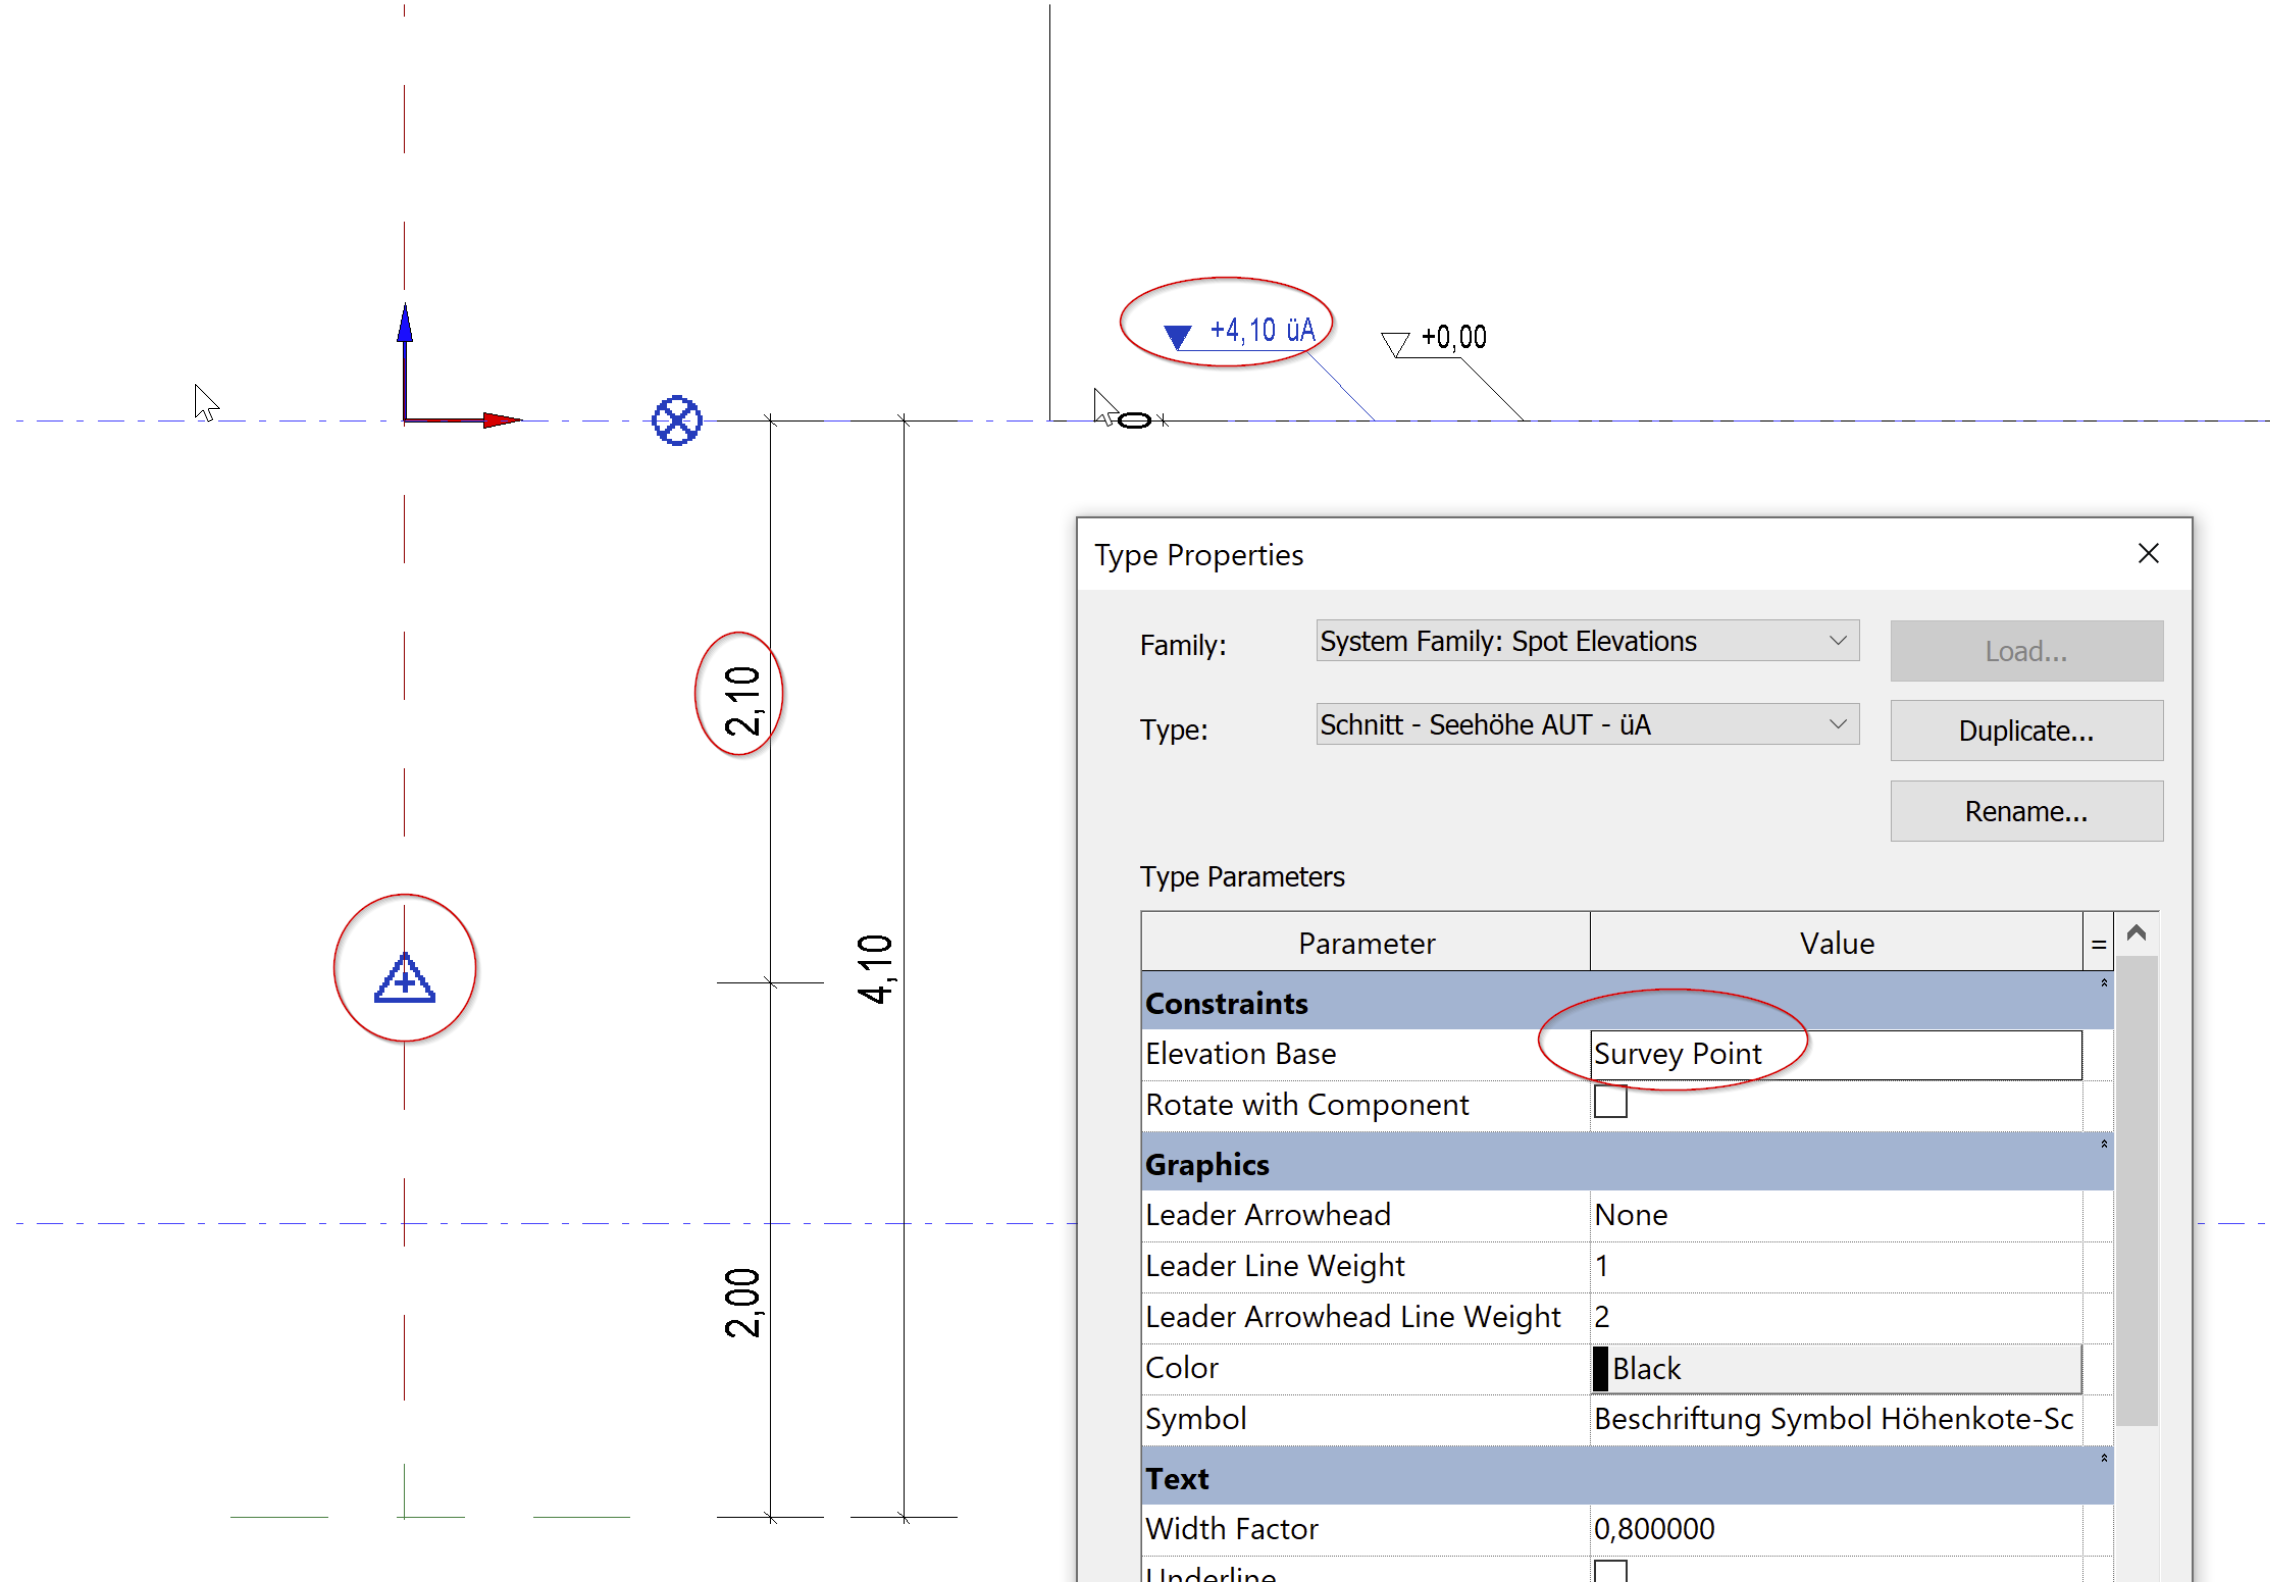Viewport: 2270px width, 1582px height.
Task: Click the Rename button
Action: coord(2026,810)
